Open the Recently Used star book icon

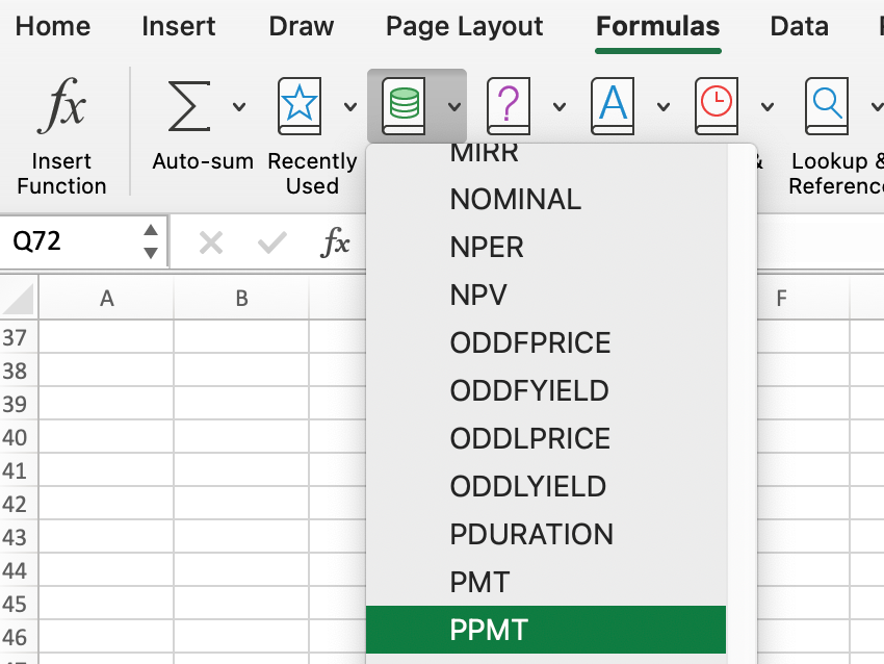[x=299, y=106]
